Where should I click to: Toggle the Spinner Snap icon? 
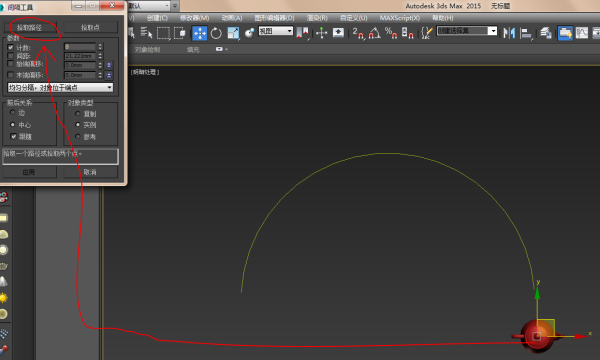click(407, 33)
